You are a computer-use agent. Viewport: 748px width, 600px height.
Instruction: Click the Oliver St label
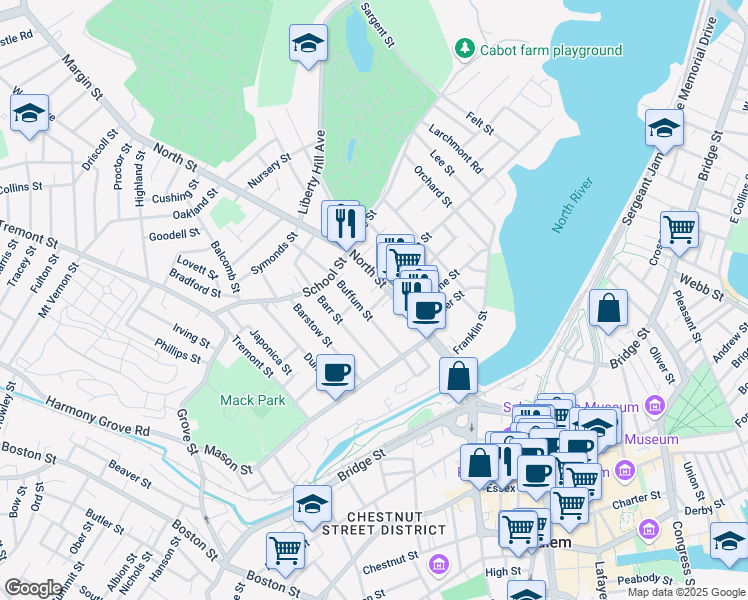[x=663, y=365]
